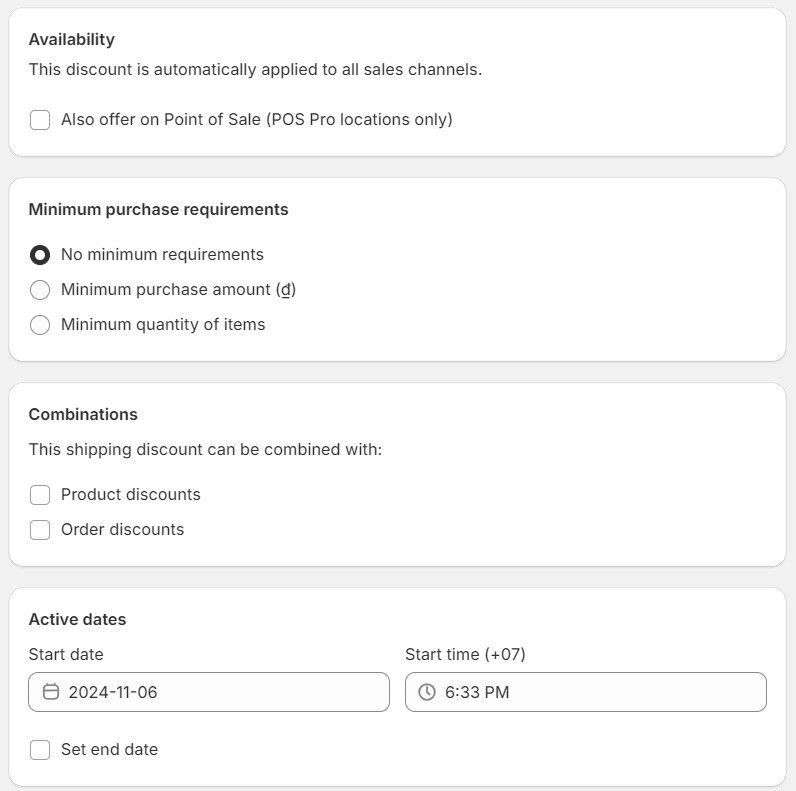Pick the Minimum quantity of items radio
796x791 pixels.
tap(40, 325)
